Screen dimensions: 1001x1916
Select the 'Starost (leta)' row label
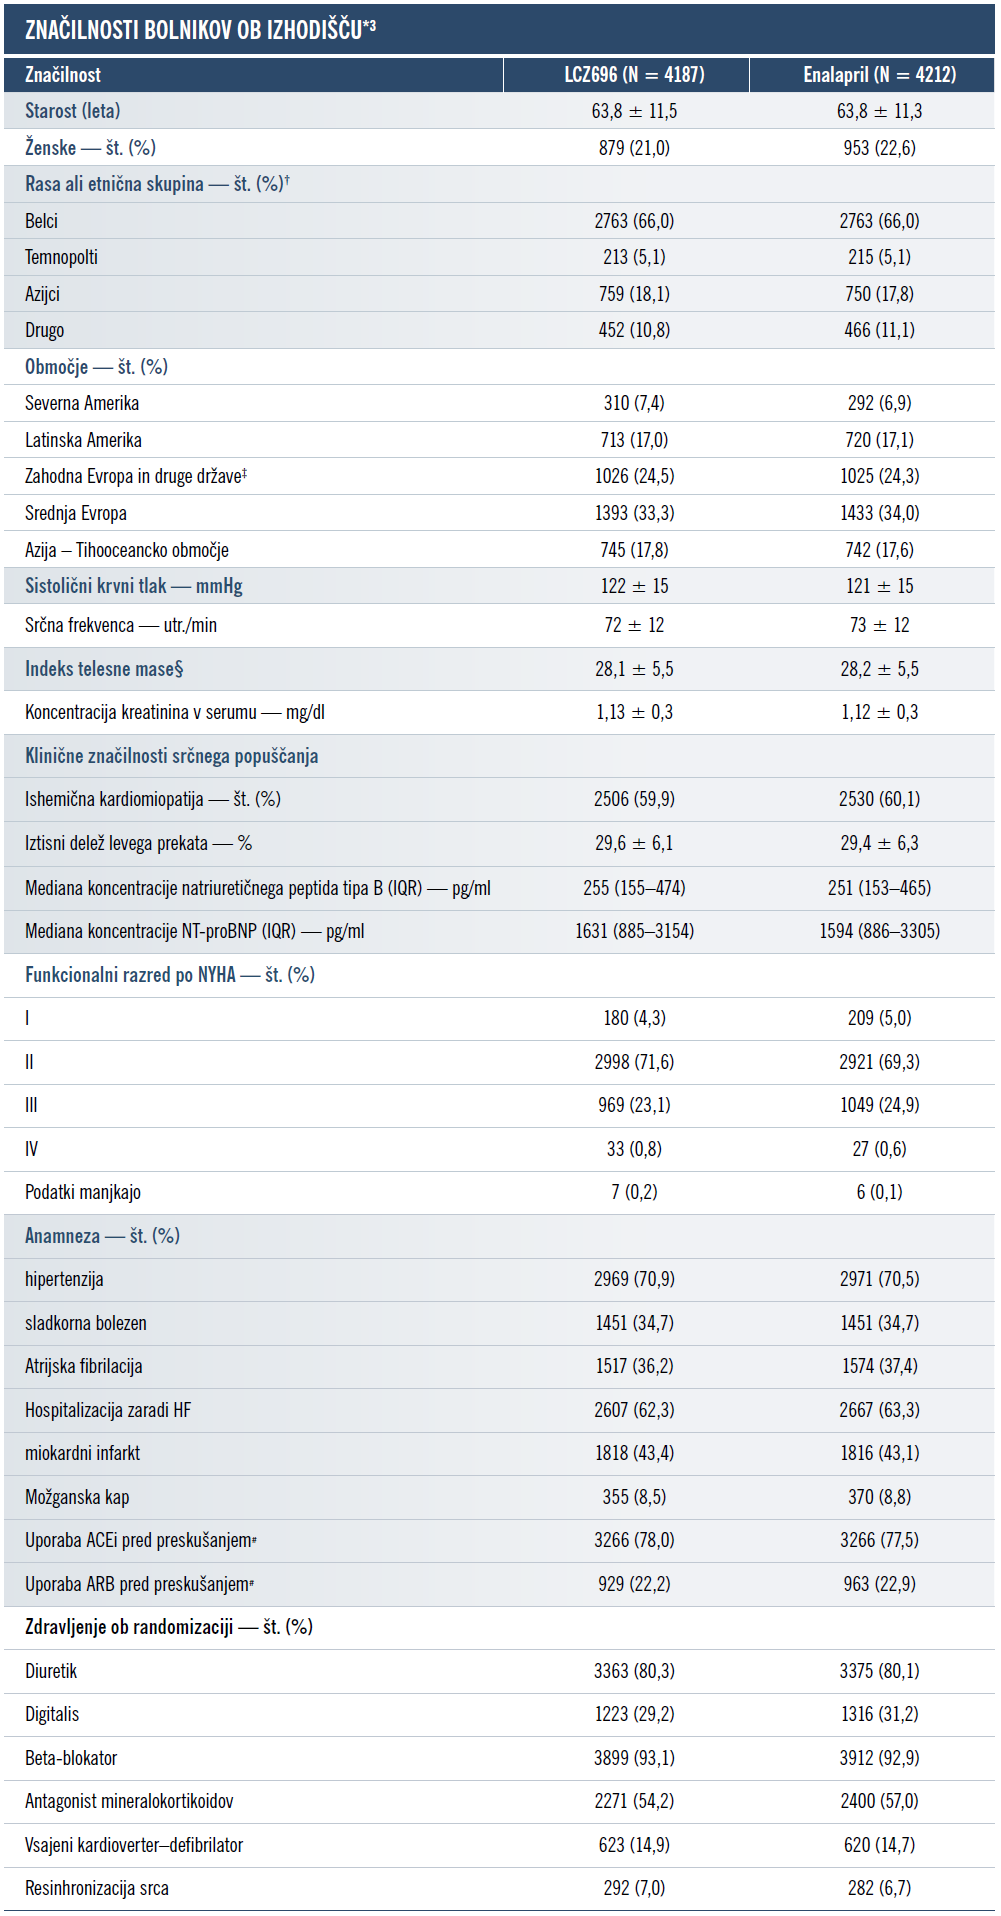[72, 111]
